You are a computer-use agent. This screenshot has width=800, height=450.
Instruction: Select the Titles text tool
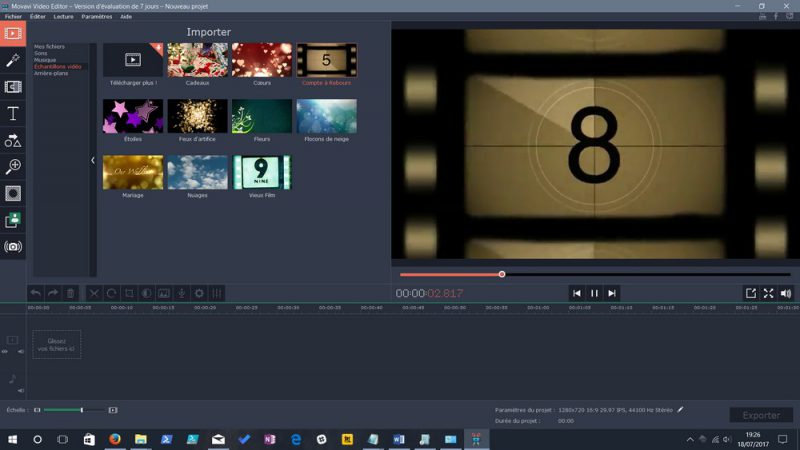(13, 114)
